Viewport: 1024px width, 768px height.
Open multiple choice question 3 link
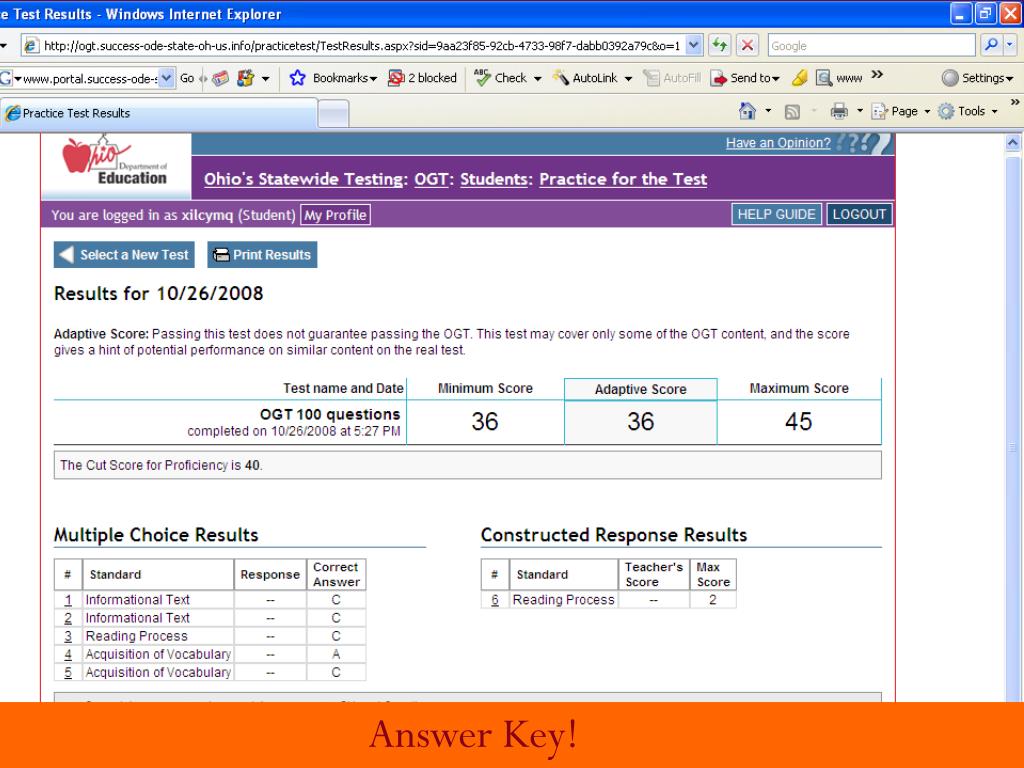[68, 636]
